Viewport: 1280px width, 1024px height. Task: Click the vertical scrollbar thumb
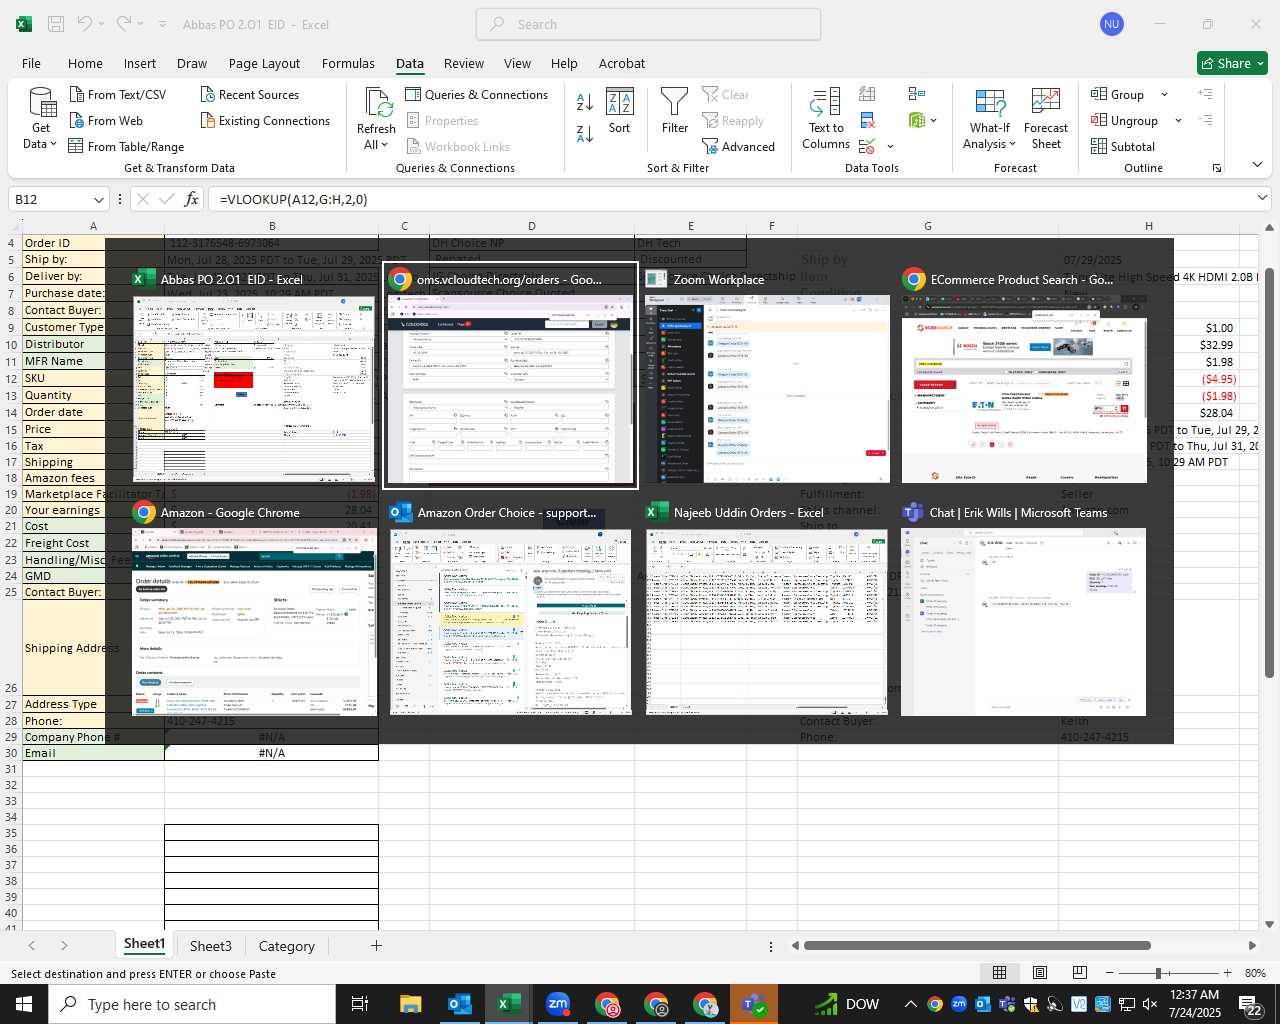(1270, 473)
